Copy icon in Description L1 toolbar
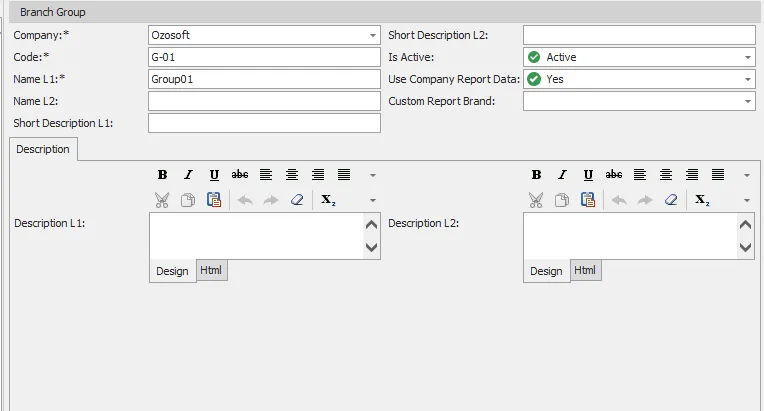The image size is (764, 411). tap(188, 200)
